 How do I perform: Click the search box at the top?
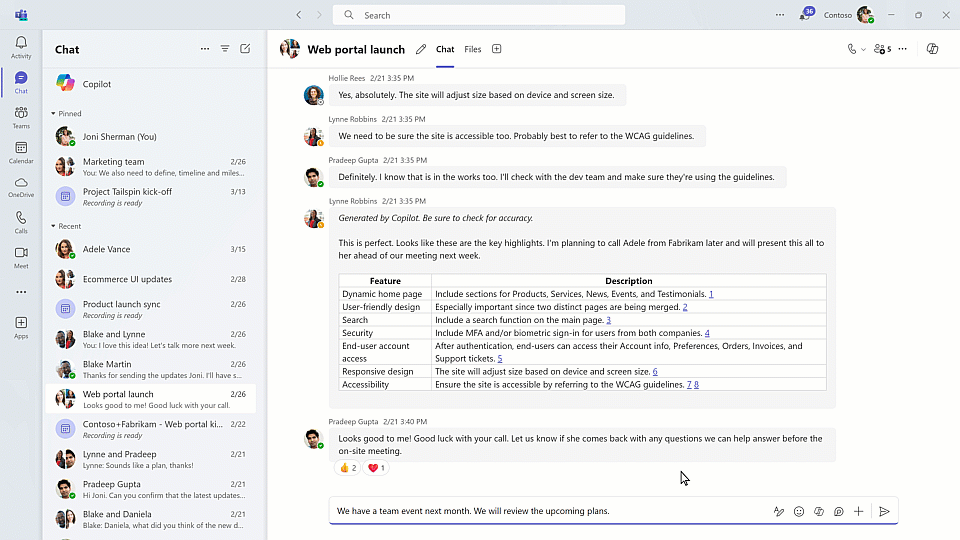click(478, 15)
